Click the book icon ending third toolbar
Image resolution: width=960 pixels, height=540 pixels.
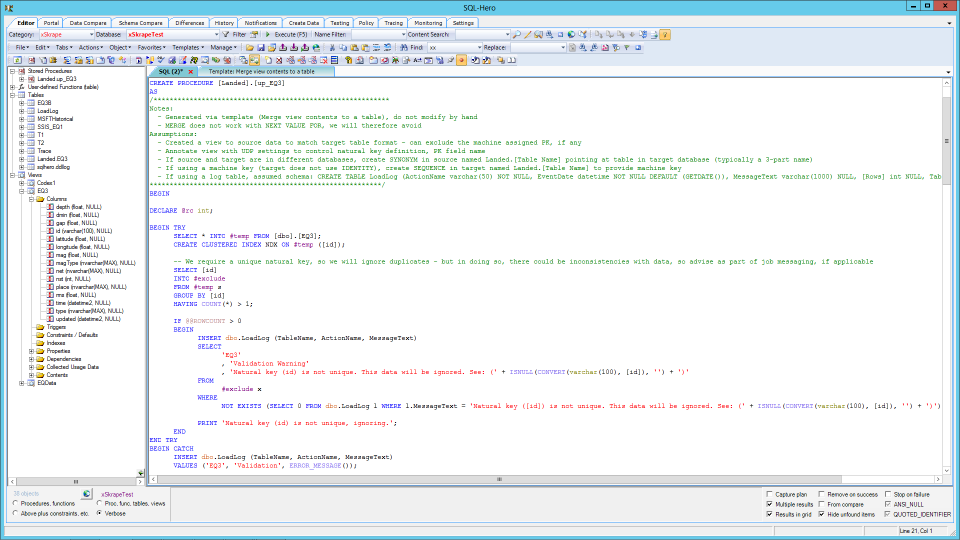pos(512,60)
